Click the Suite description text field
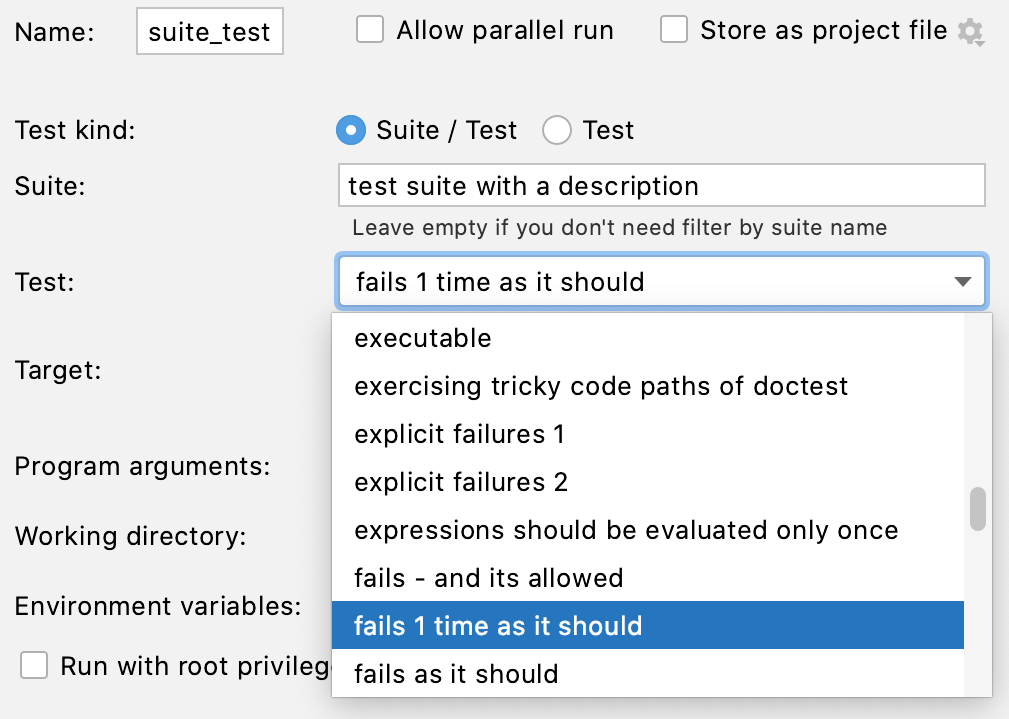The image size is (1009, 719). coord(660,184)
